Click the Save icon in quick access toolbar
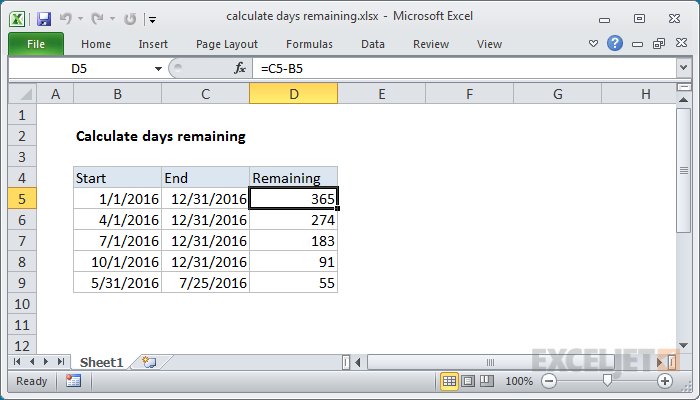This screenshot has height=400, width=700. pyautogui.click(x=43, y=18)
